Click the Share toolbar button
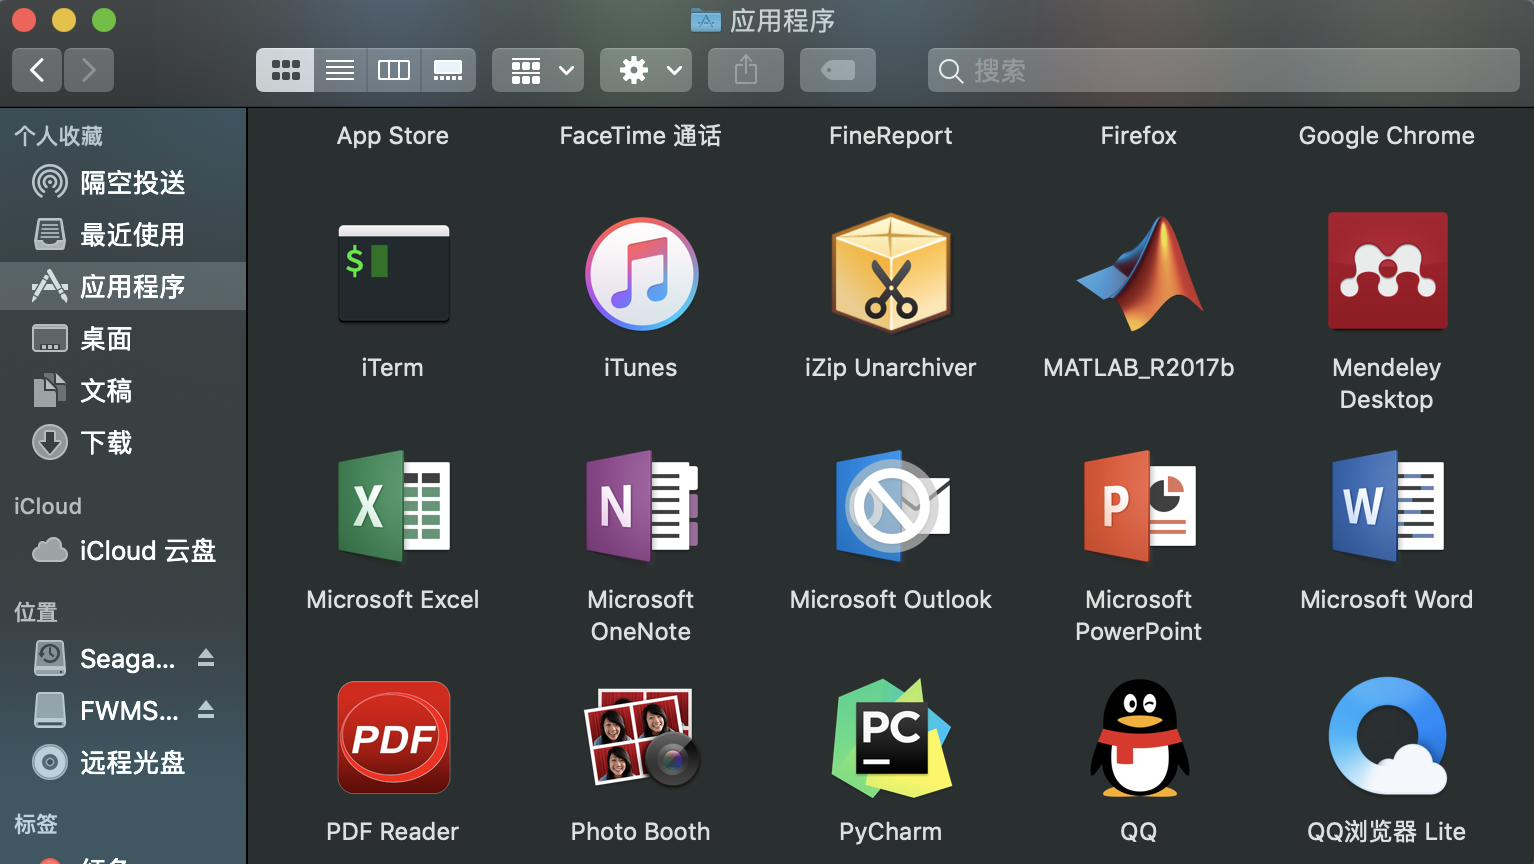The height and width of the screenshot is (864, 1534). tap(746, 70)
